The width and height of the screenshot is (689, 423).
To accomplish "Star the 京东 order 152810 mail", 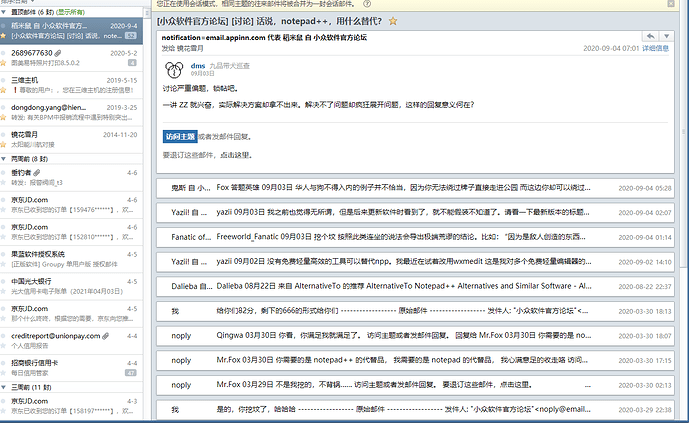I will point(3,237).
